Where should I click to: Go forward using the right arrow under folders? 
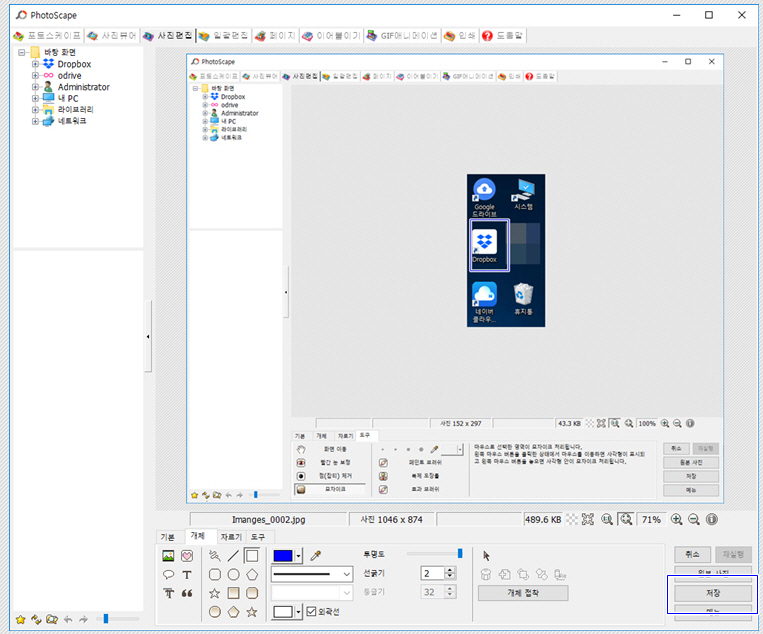(84, 619)
